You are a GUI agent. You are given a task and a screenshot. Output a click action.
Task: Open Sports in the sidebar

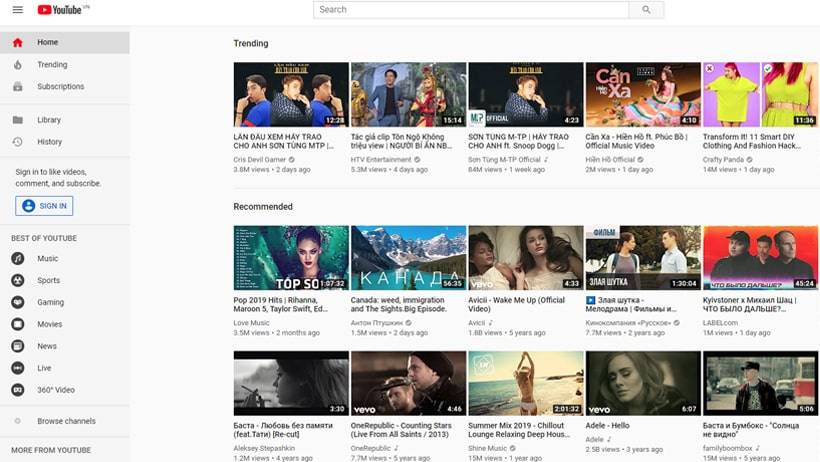48,280
